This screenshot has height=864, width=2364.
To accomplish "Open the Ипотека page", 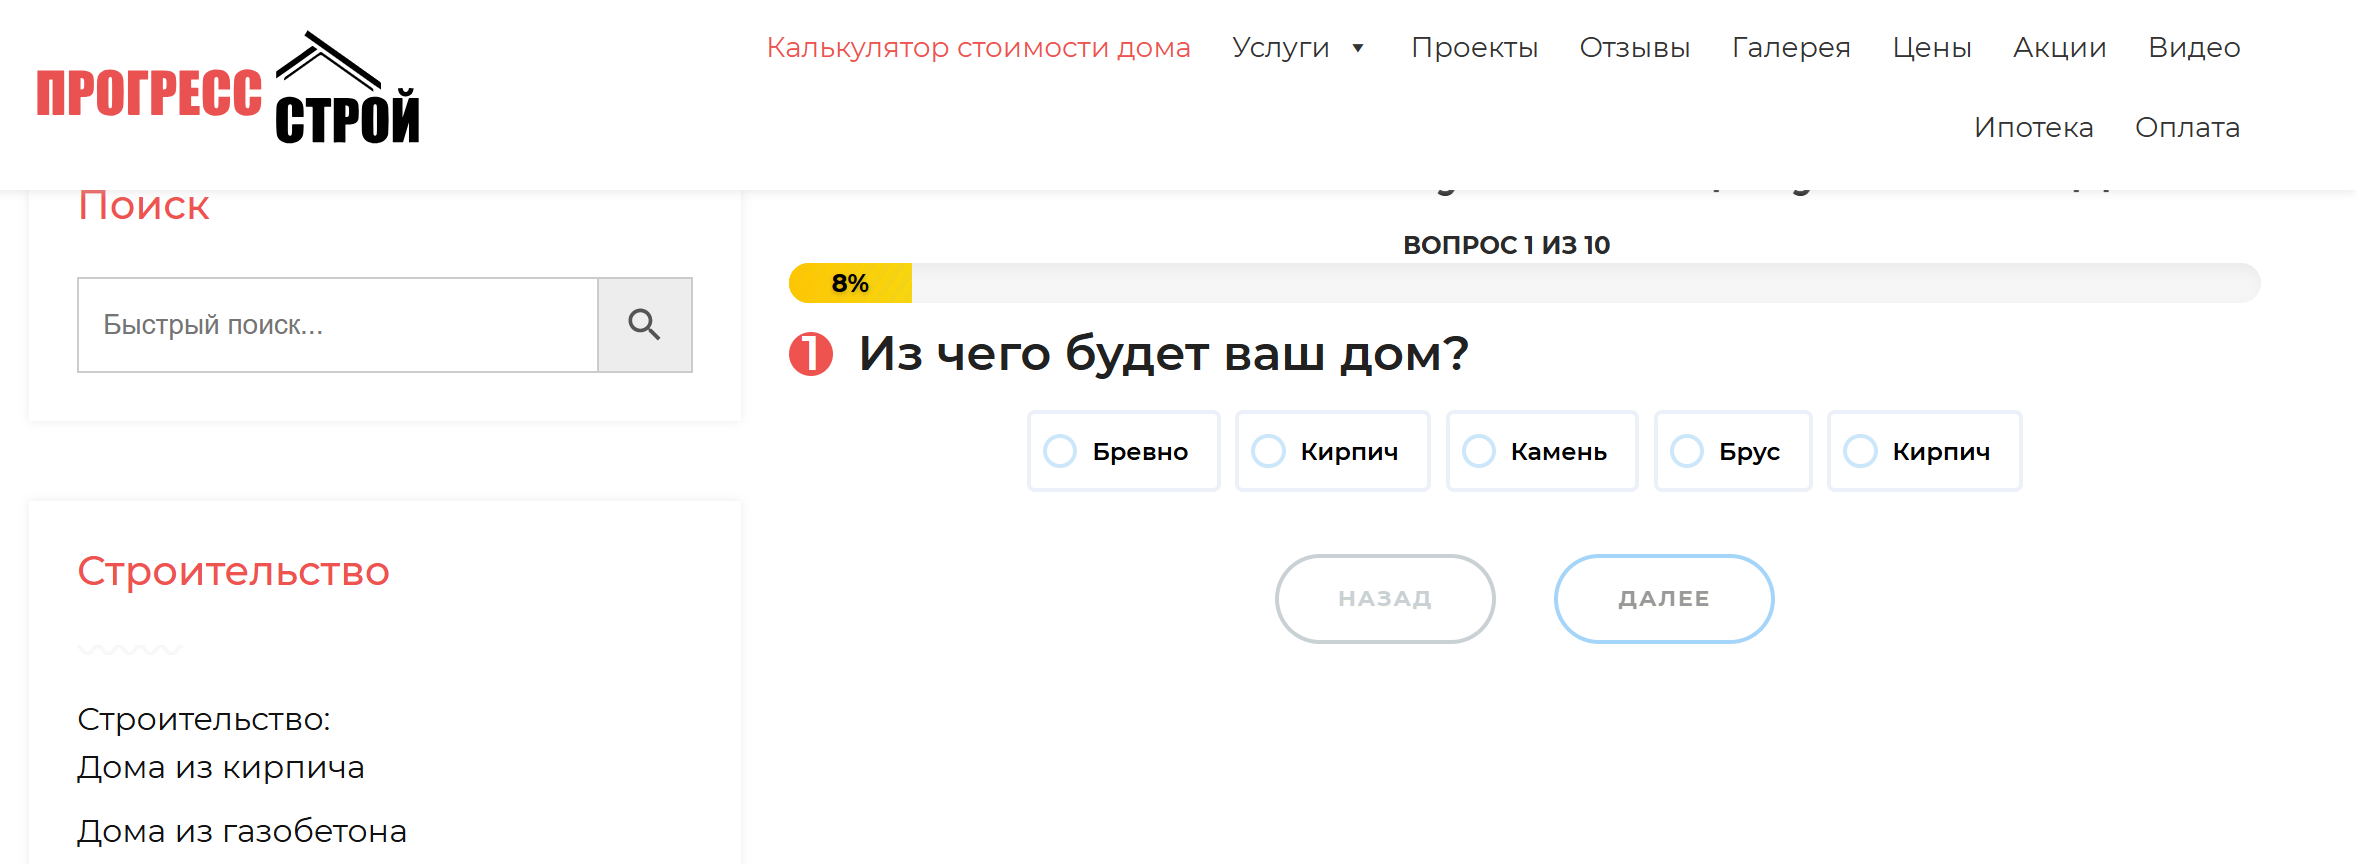I will click(2034, 127).
